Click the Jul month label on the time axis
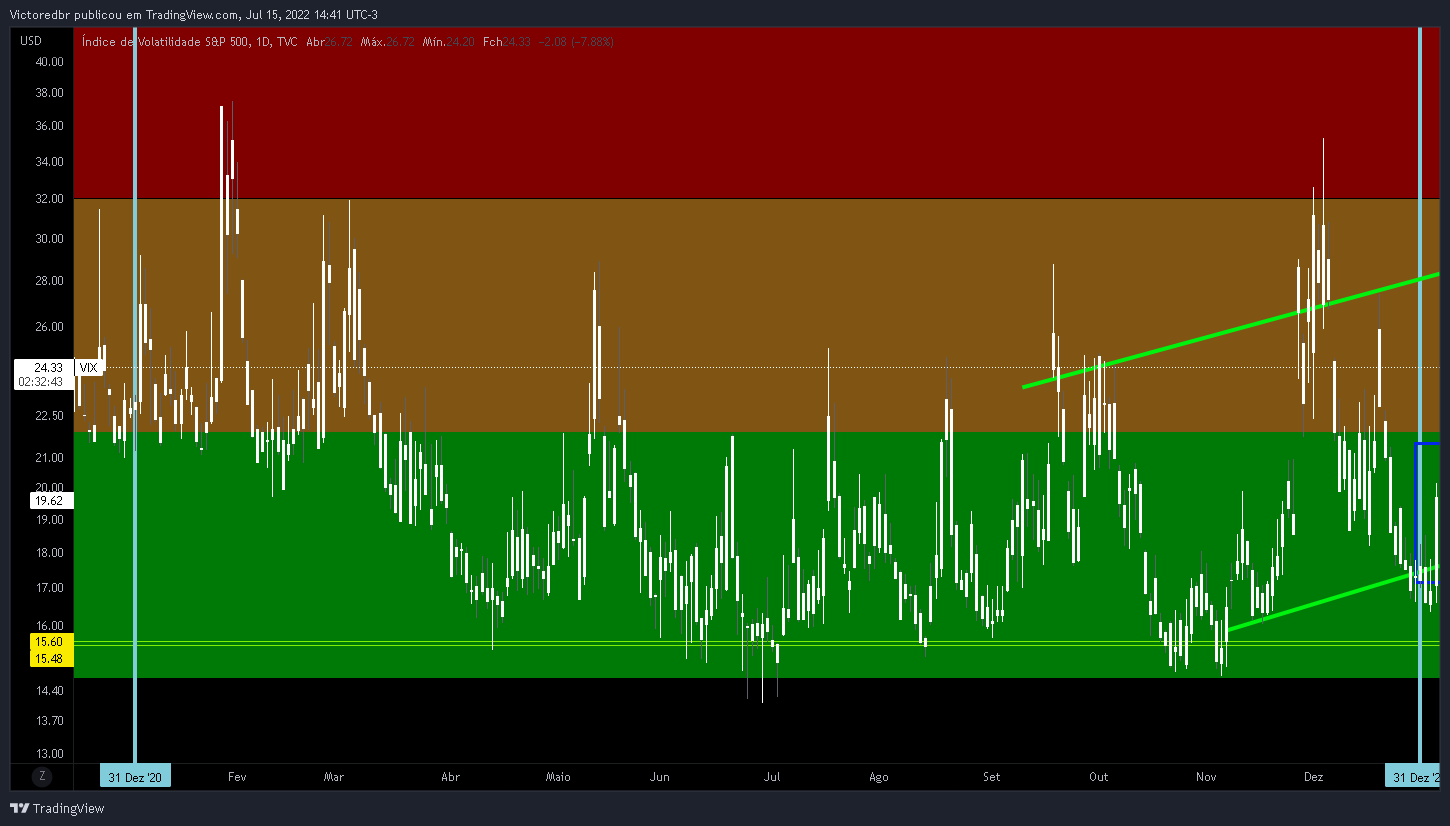 [772, 777]
